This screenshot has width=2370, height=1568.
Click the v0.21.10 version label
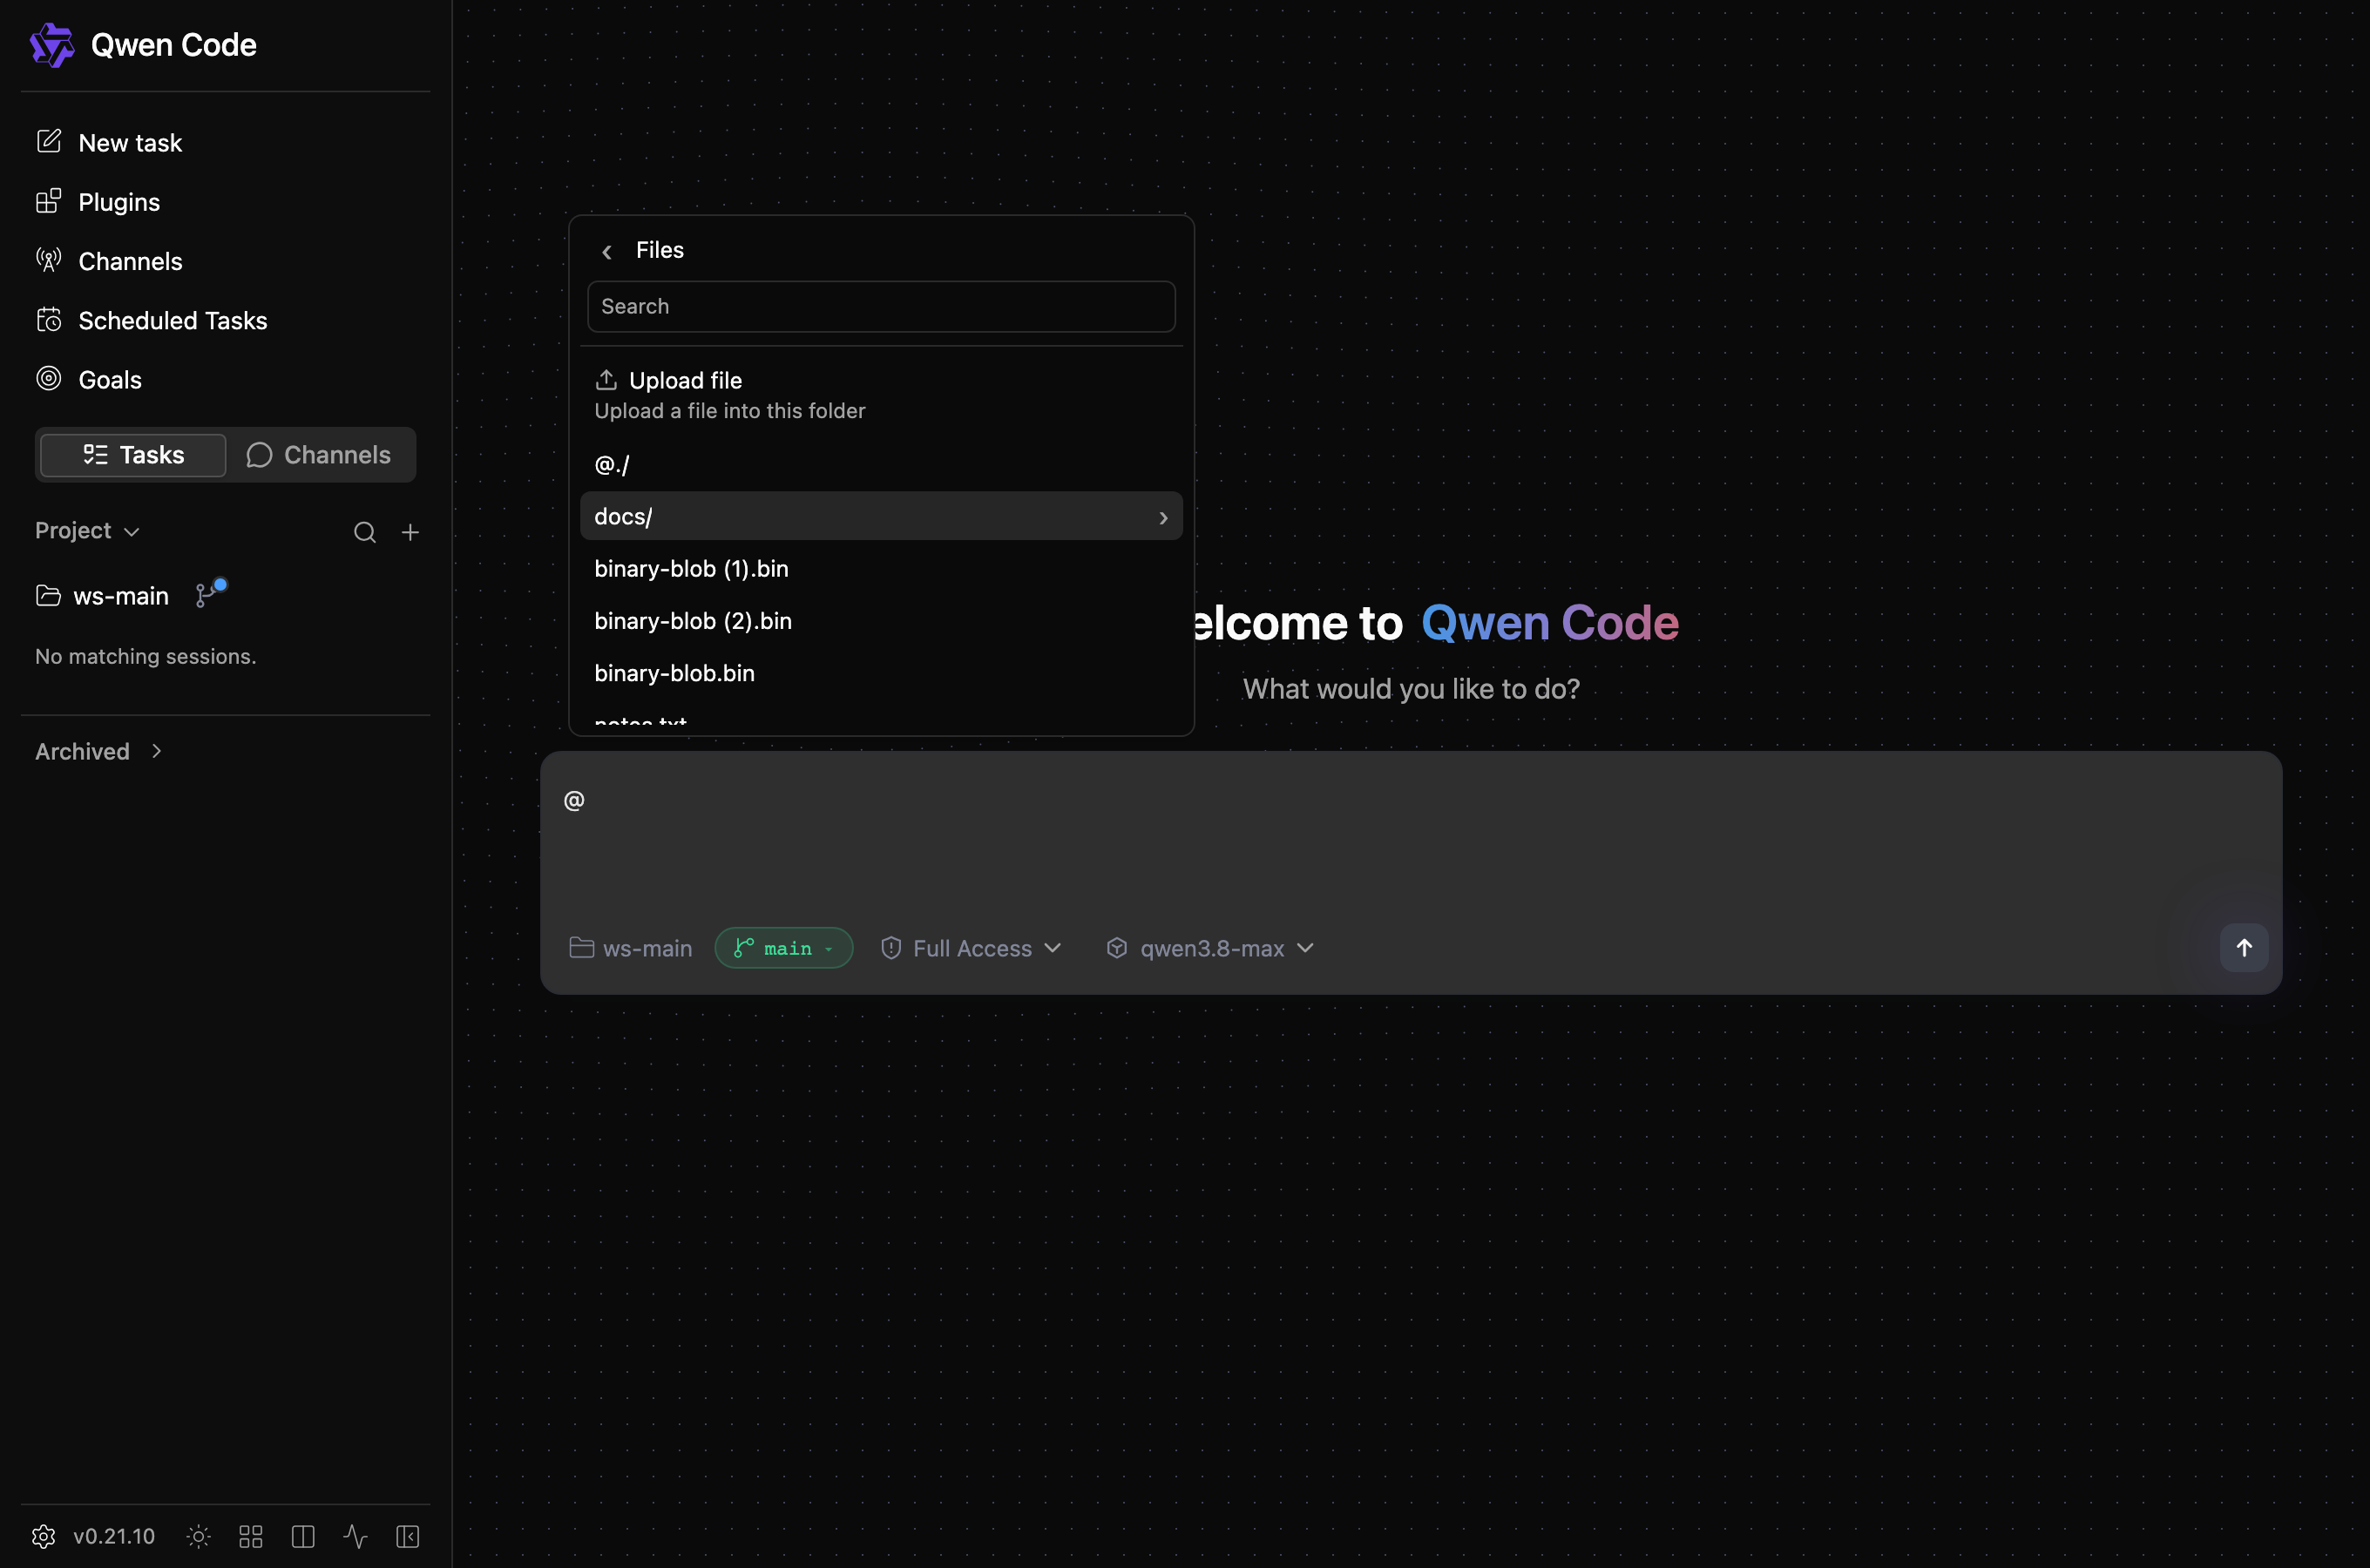click(x=114, y=1536)
